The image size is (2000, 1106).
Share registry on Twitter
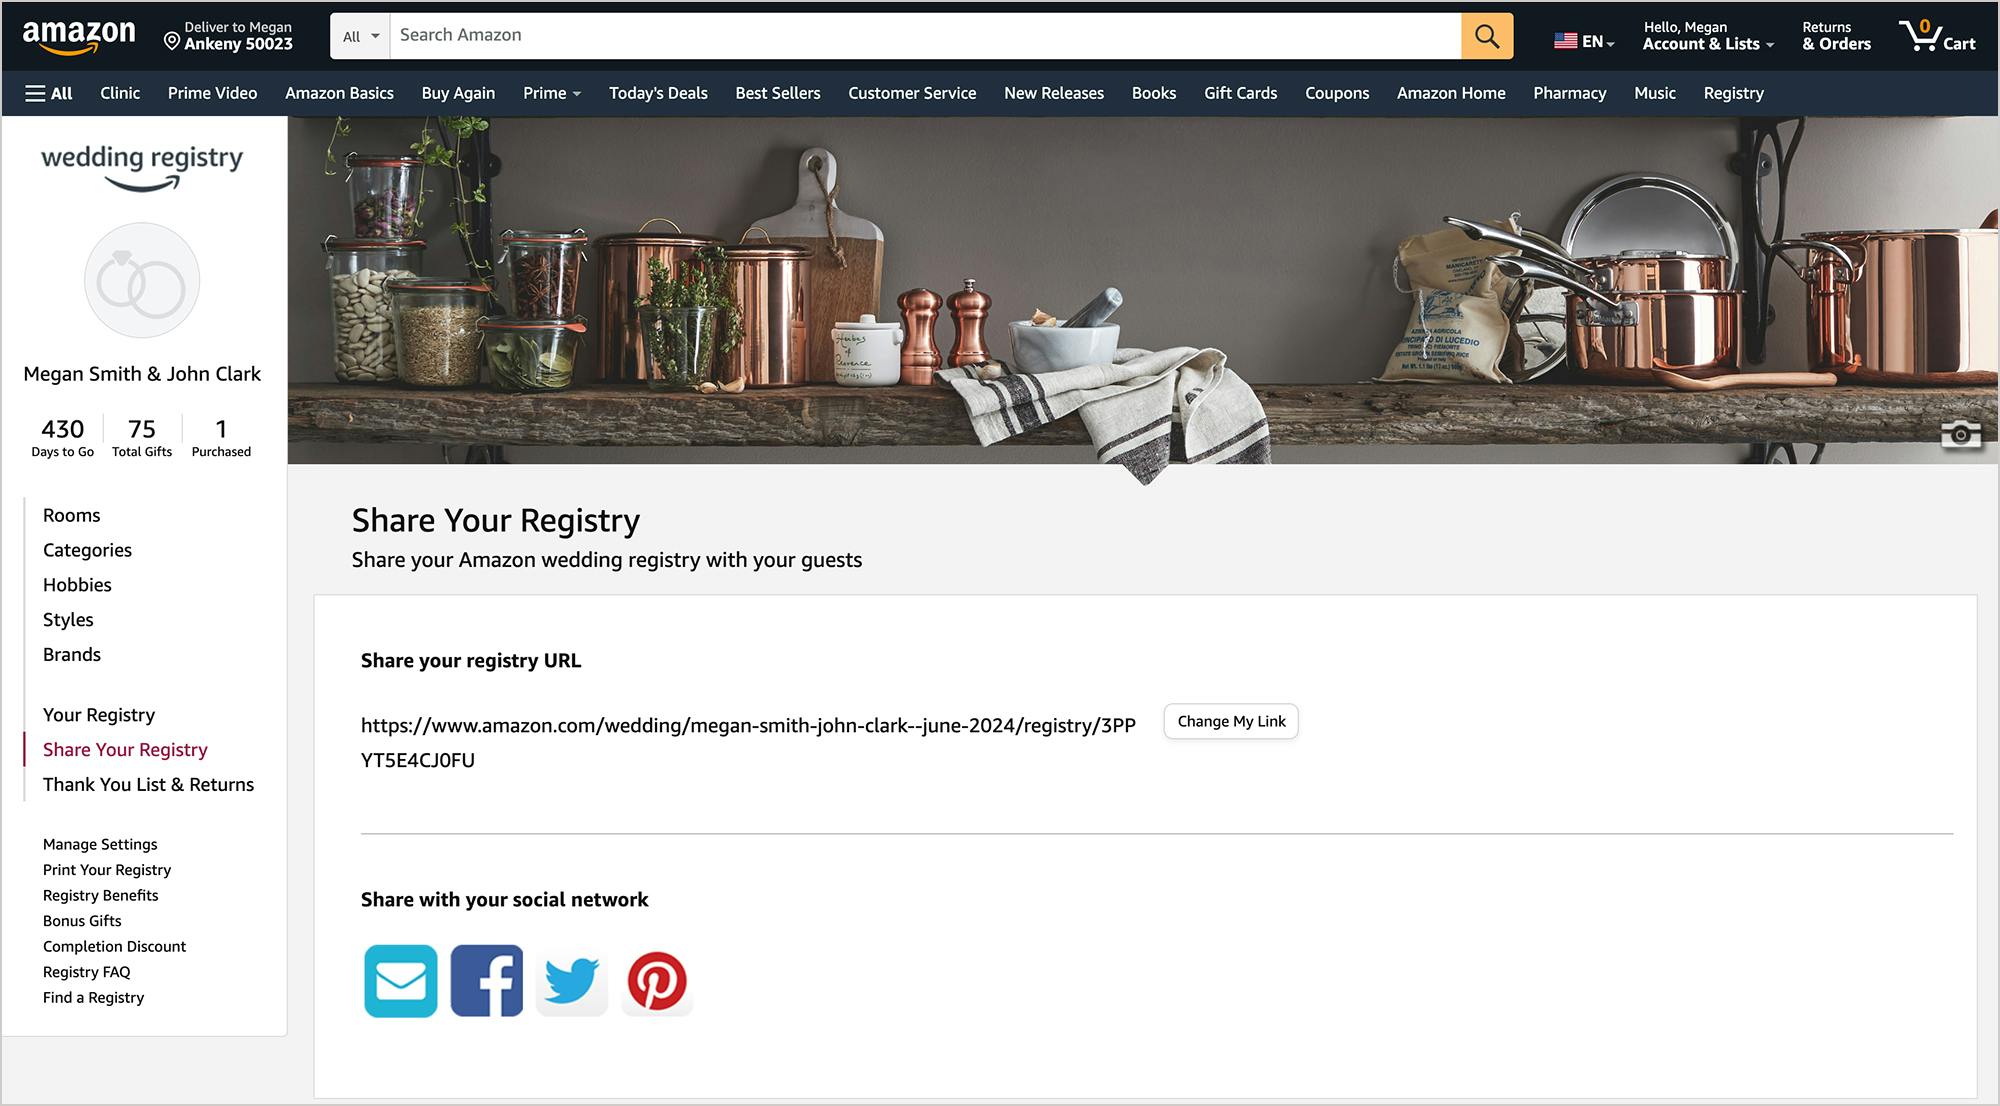pyautogui.click(x=572, y=981)
